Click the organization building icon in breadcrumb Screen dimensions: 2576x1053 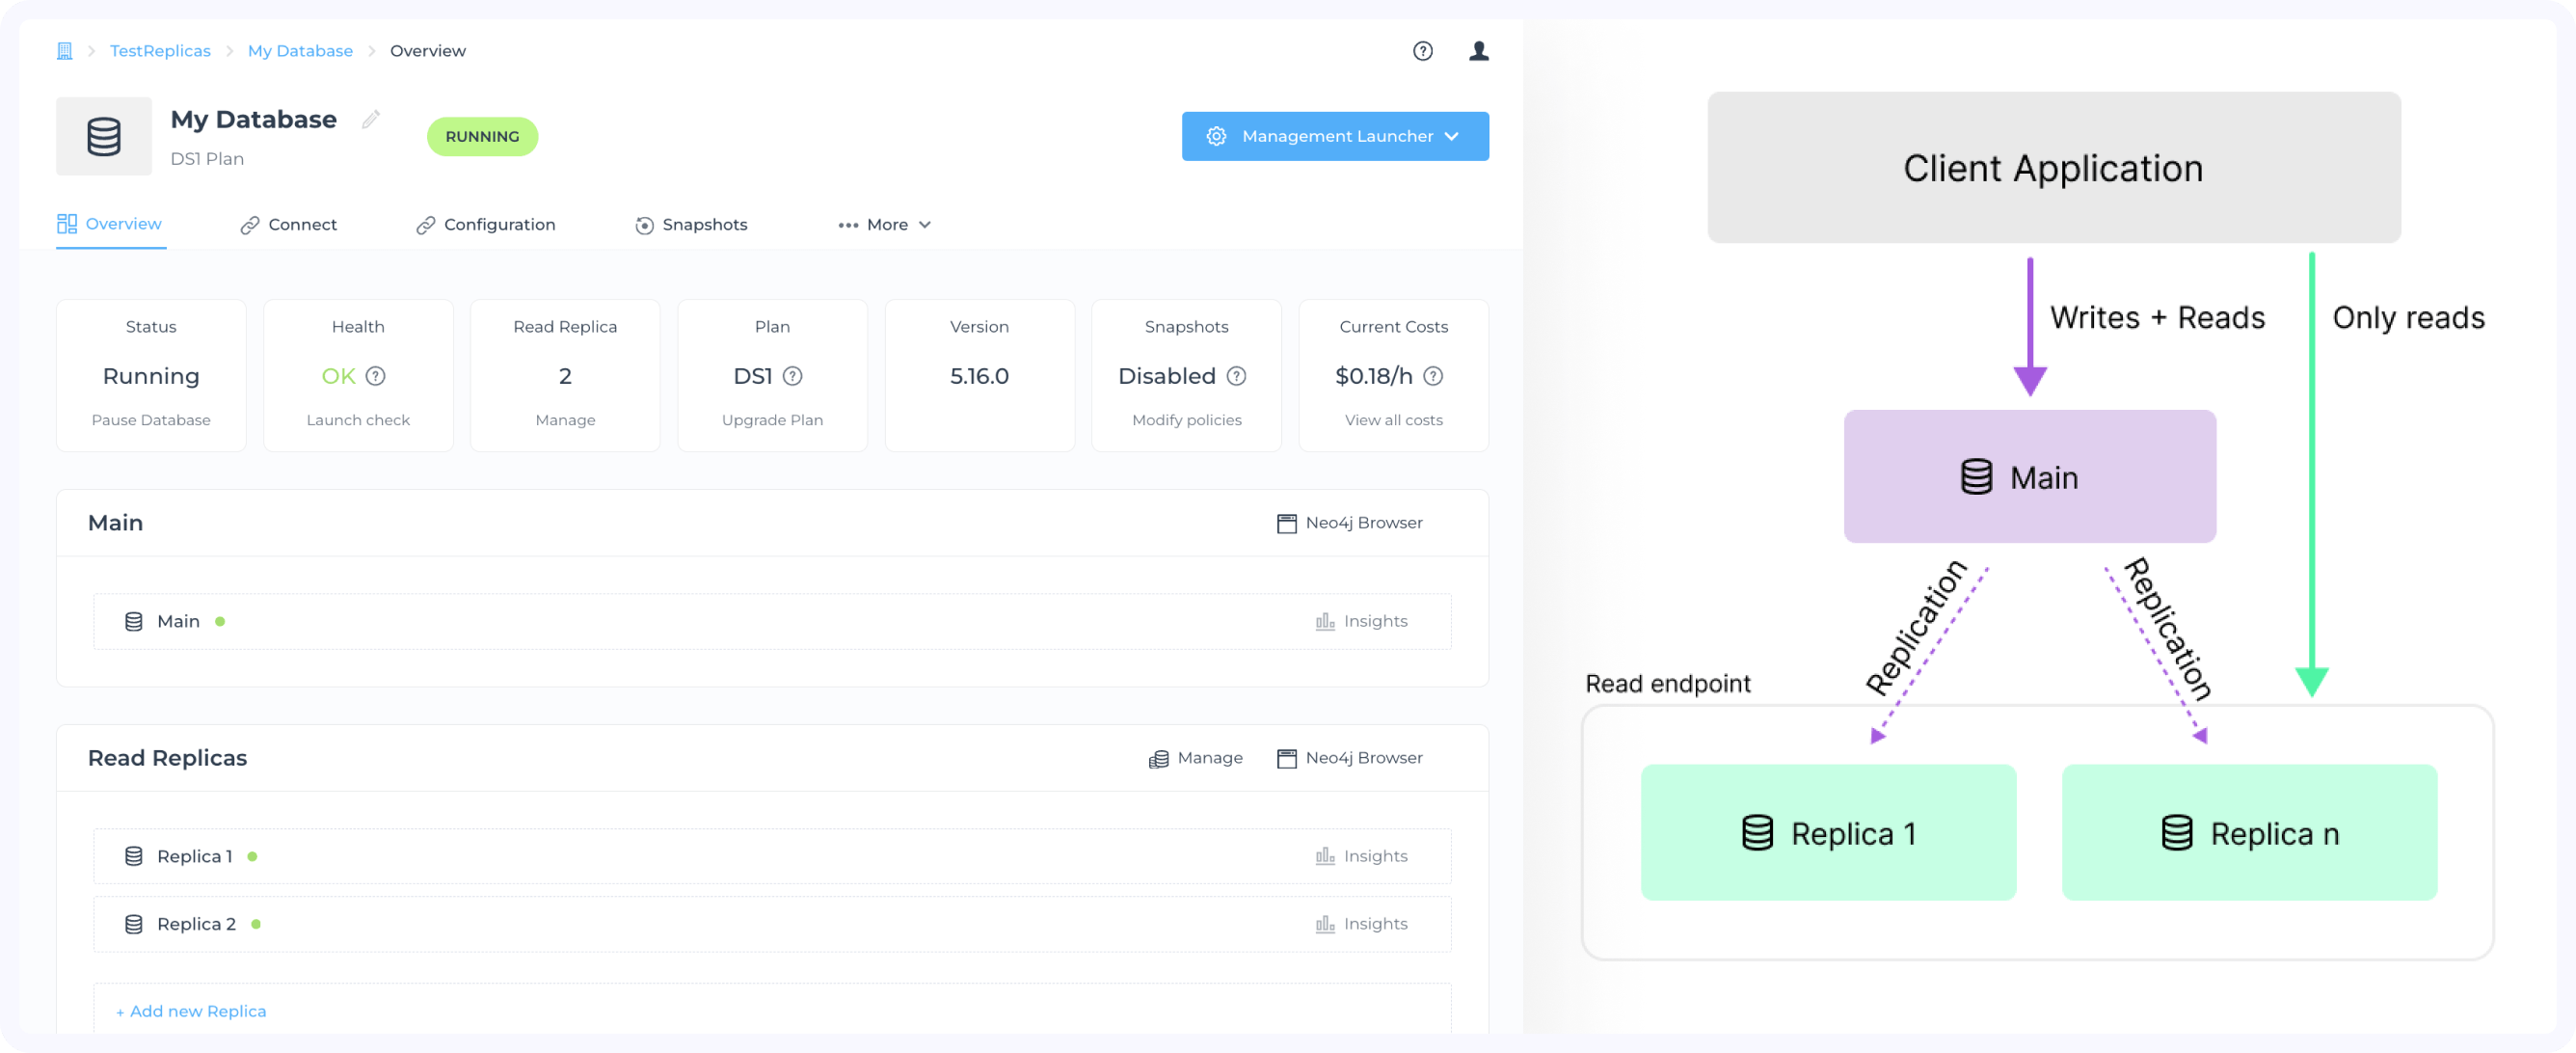[65, 51]
